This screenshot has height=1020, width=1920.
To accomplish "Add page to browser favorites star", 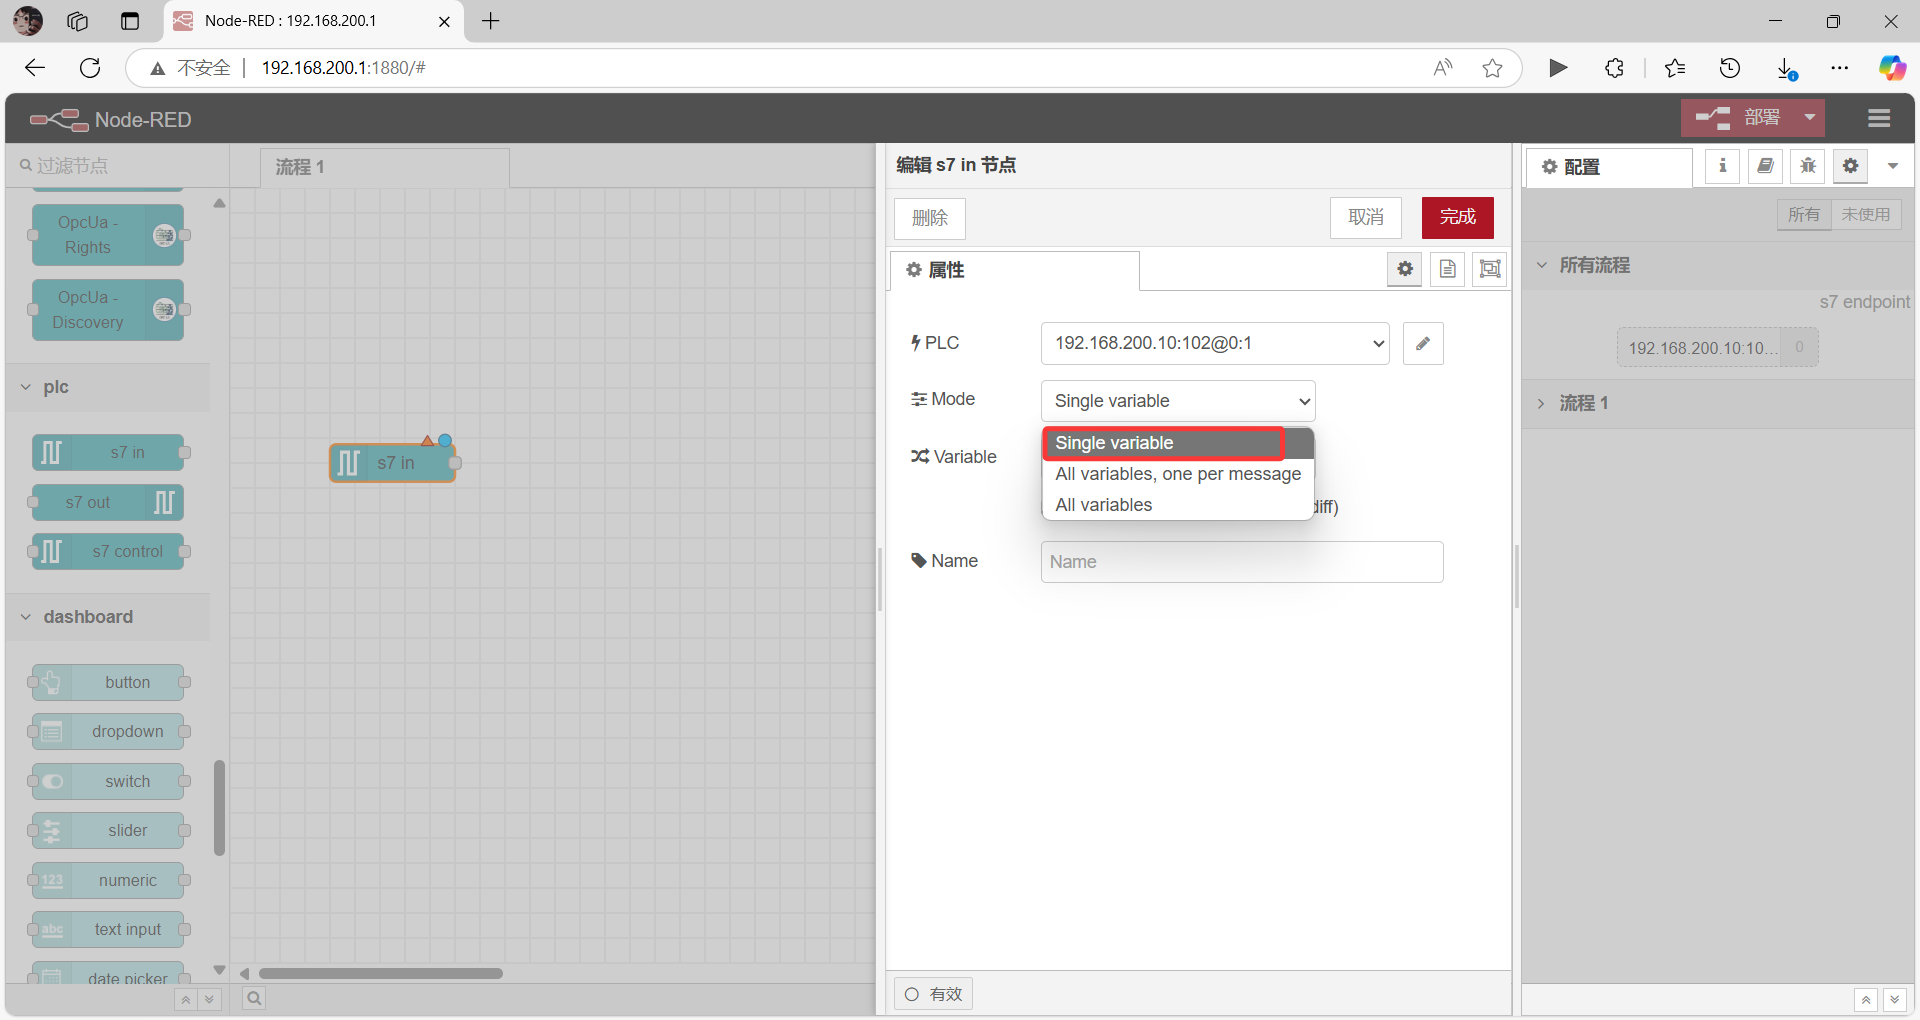I will pos(1492,68).
